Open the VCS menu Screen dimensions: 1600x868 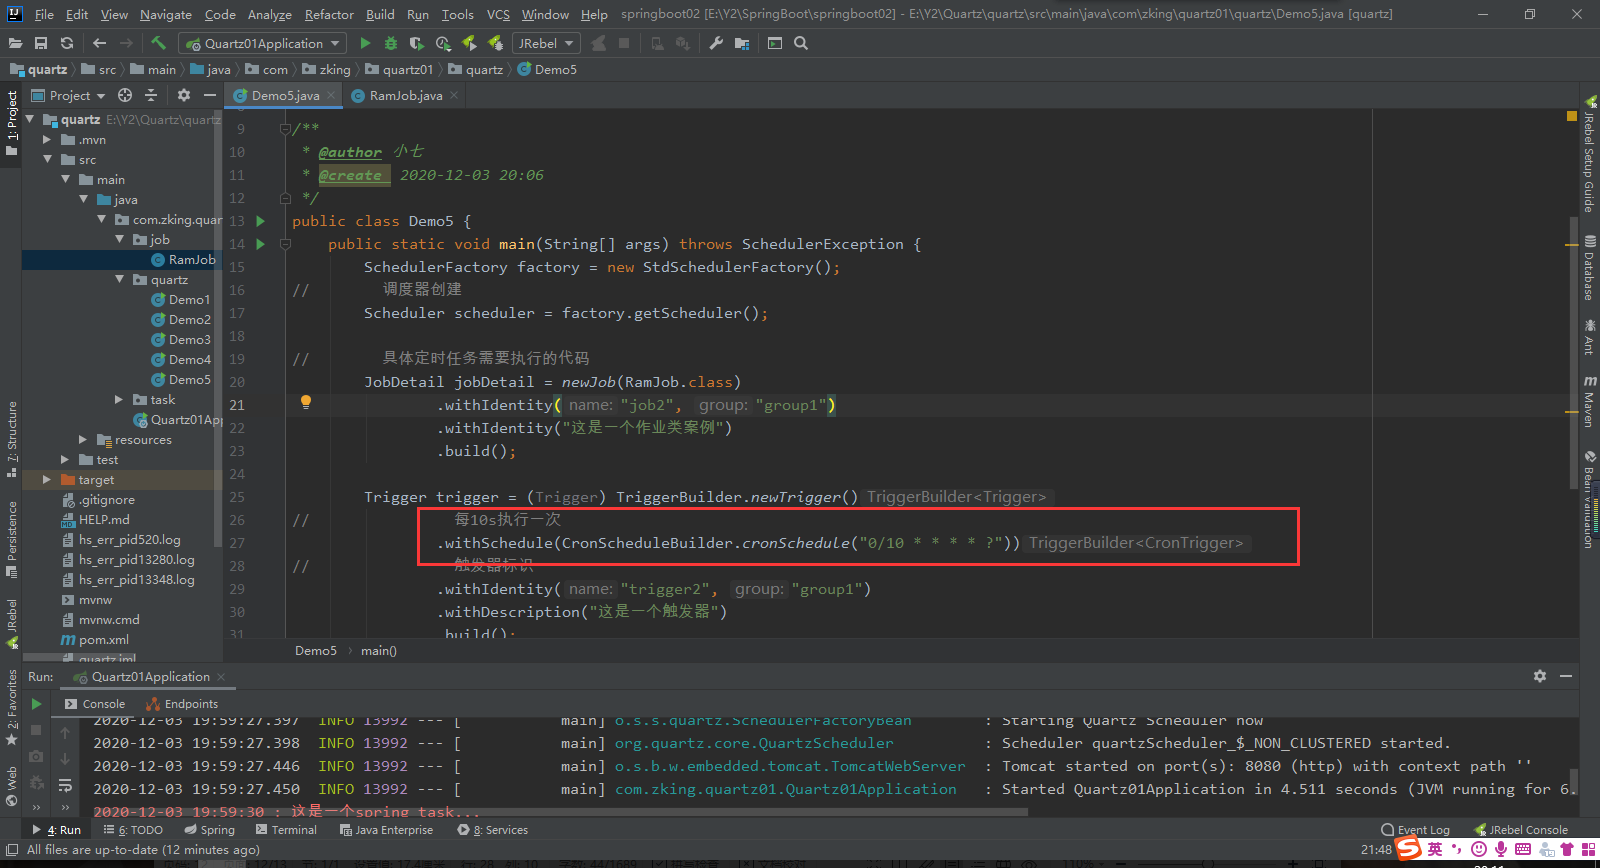(x=498, y=14)
